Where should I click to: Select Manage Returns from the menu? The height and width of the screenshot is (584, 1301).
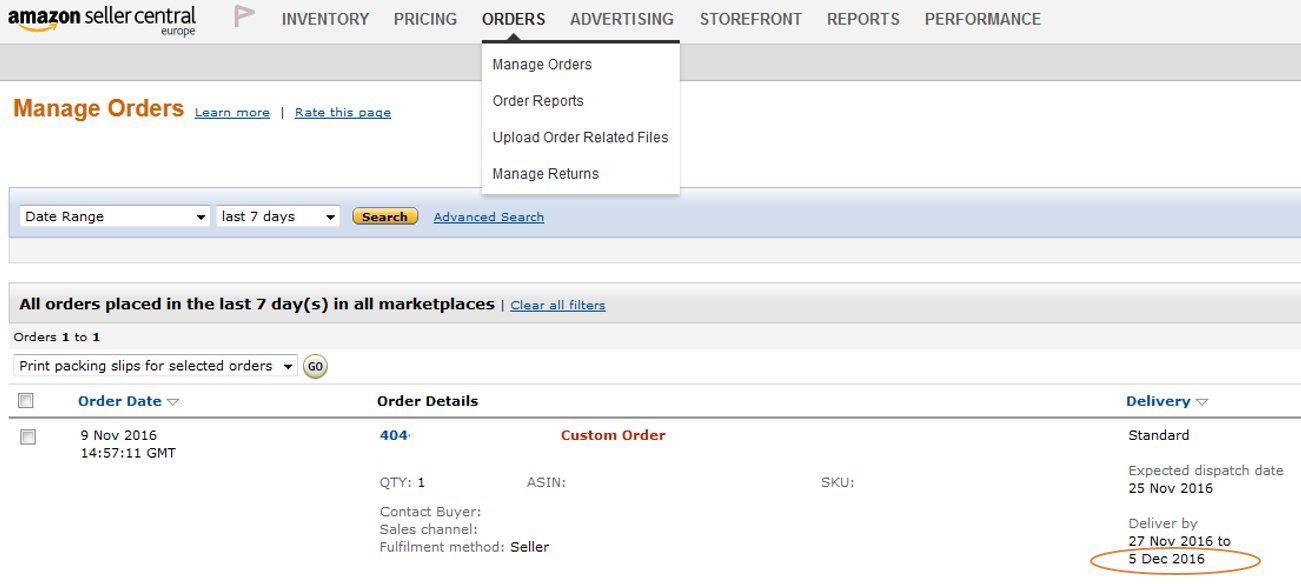pyautogui.click(x=545, y=174)
